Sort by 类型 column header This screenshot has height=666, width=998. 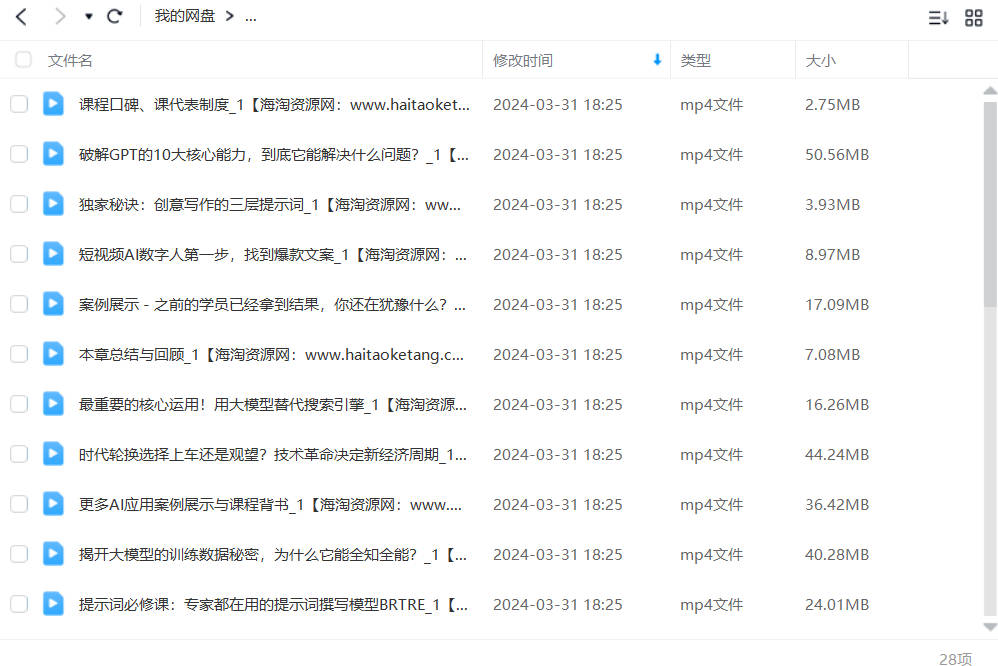click(x=695, y=60)
